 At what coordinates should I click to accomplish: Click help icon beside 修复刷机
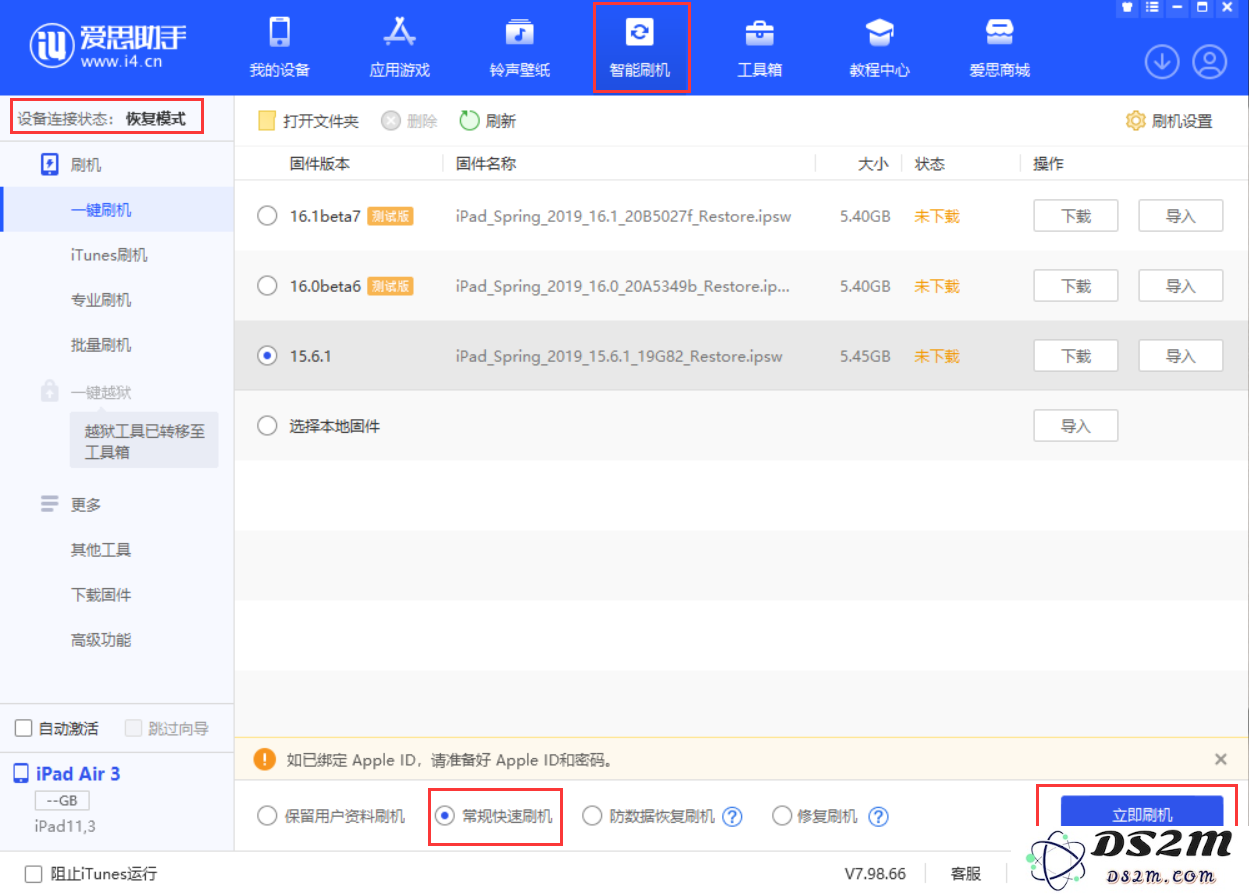point(878,817)
